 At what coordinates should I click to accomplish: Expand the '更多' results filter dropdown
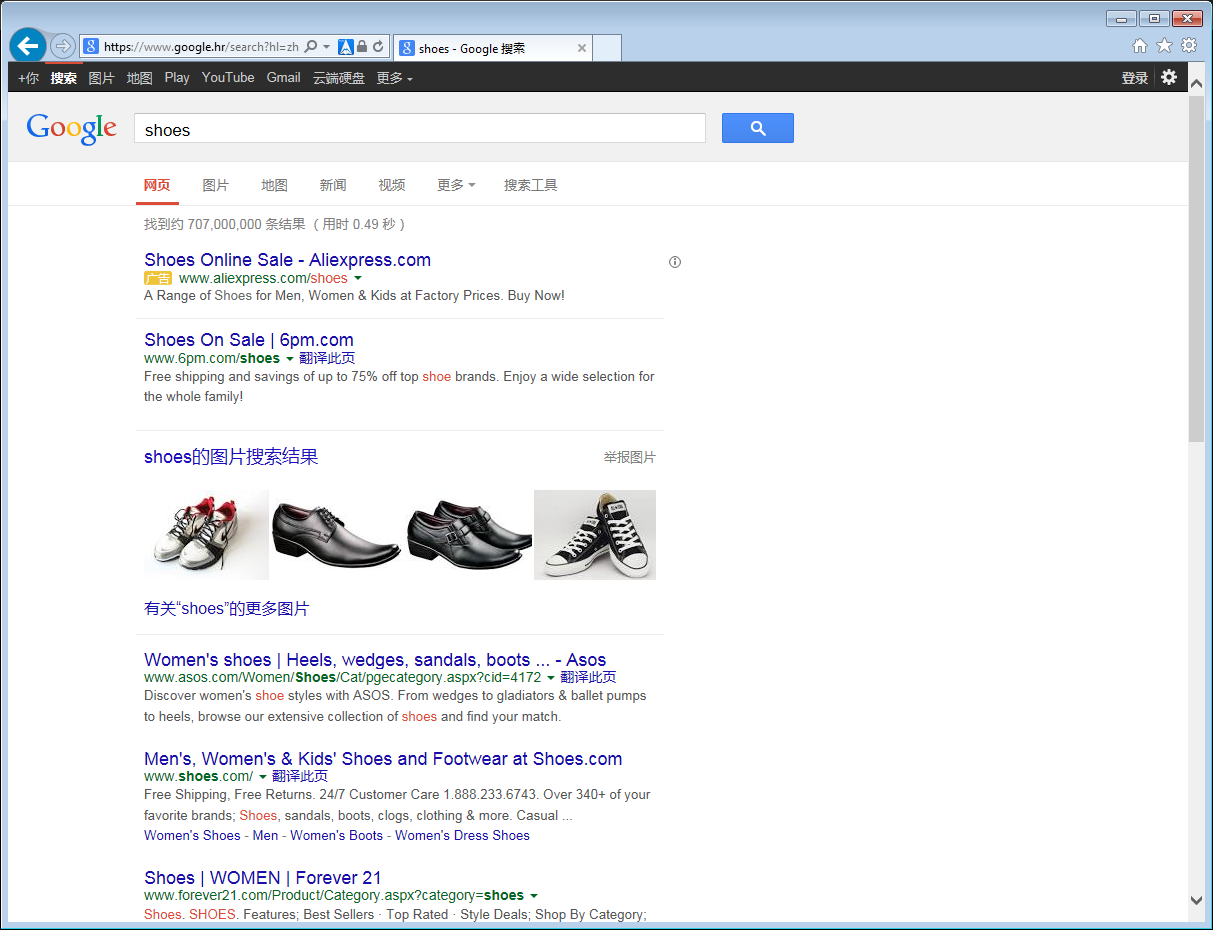456,185
